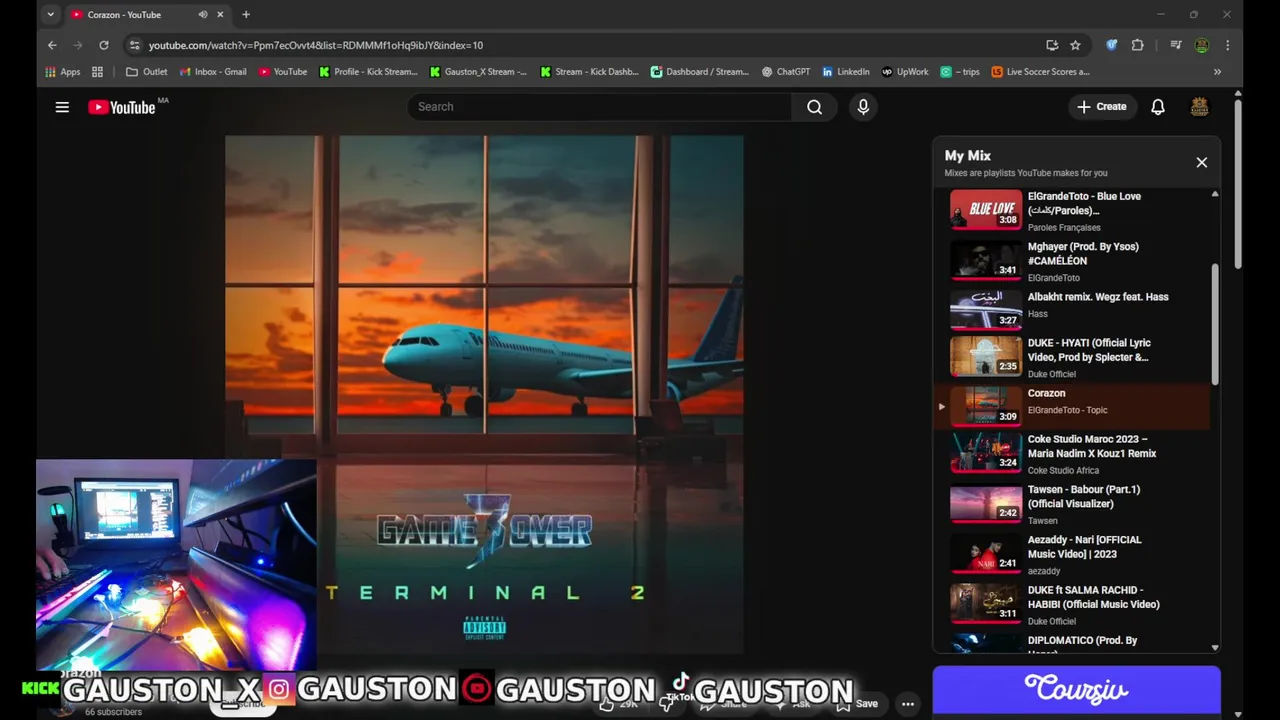The width and height of the screenshot is (1280, 720).
Task: Open the Coursiv advertisement banner
Action: pos(1076,690)
